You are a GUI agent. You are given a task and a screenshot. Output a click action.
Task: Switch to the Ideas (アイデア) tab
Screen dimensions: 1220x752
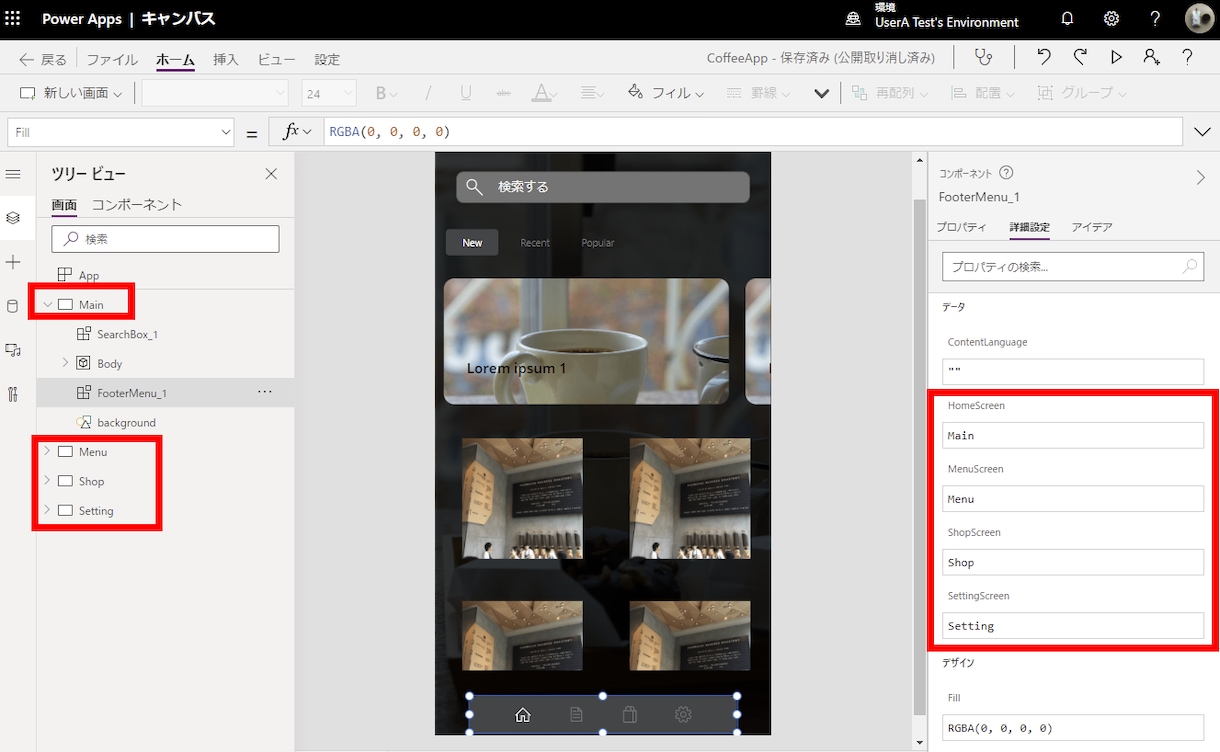1092,227
